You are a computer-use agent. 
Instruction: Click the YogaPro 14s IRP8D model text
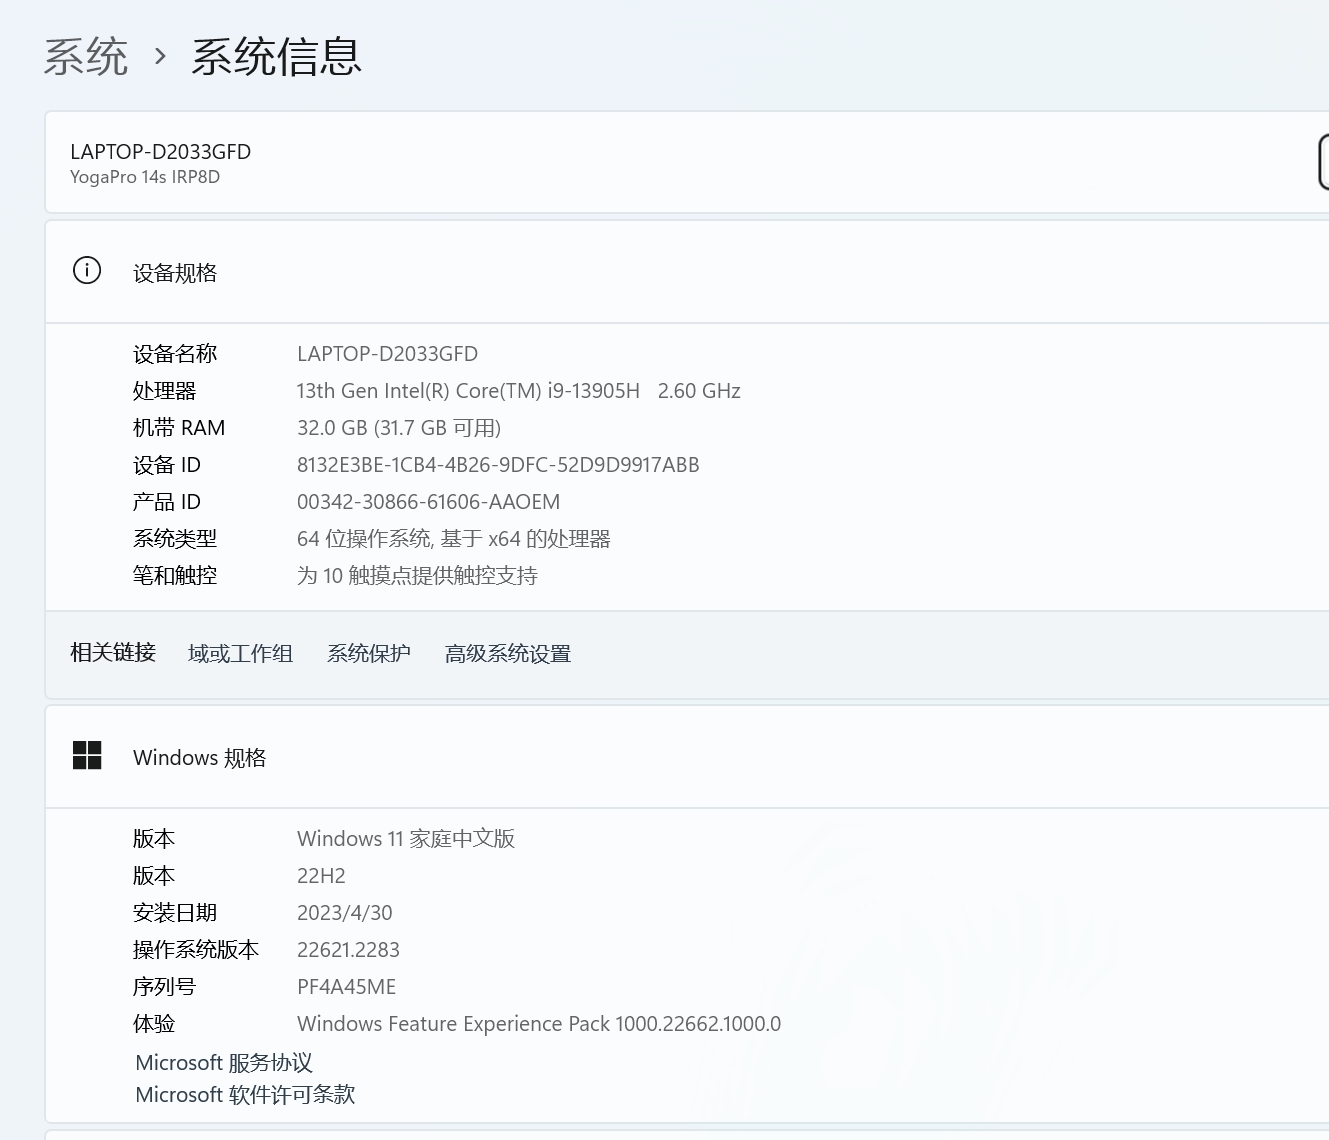pyautogui.click(x=145, y=177)
